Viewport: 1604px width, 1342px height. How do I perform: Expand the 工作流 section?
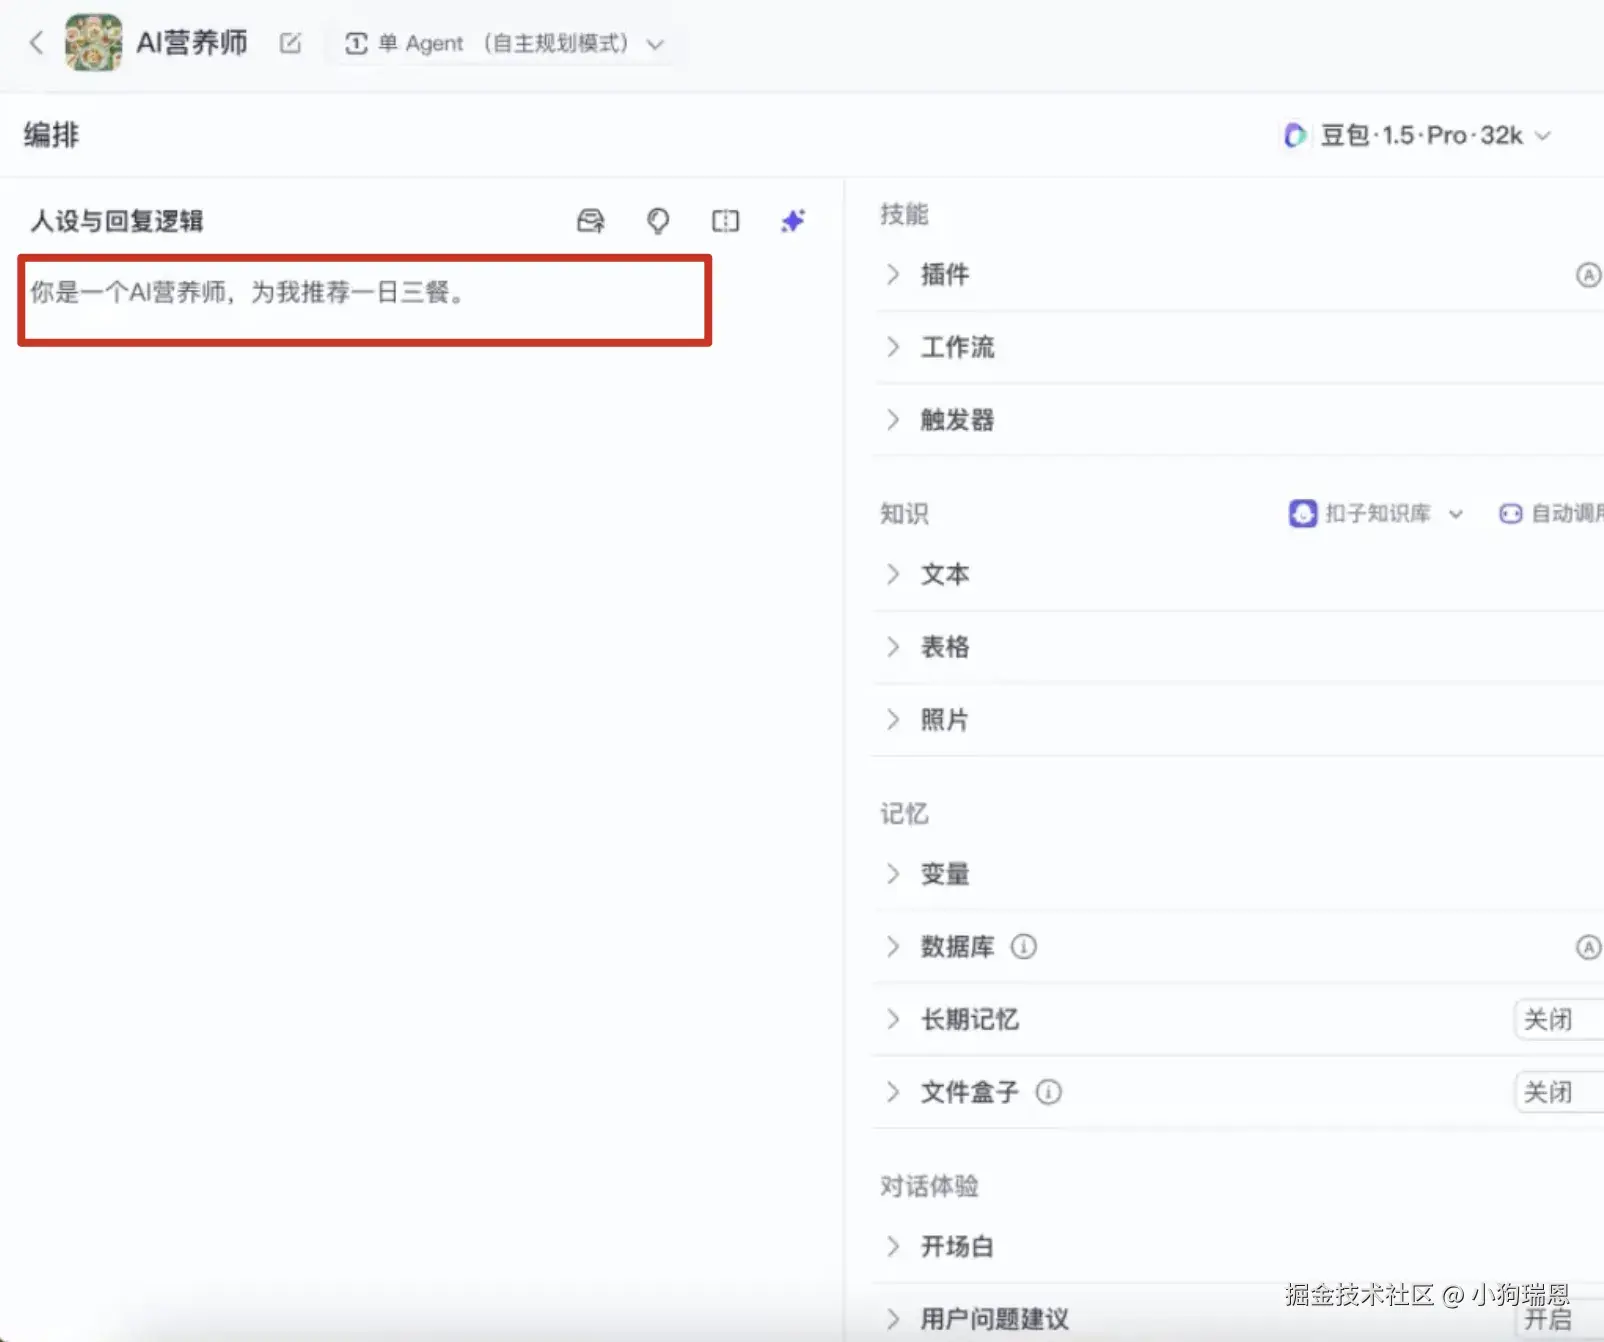coord(893,347)
